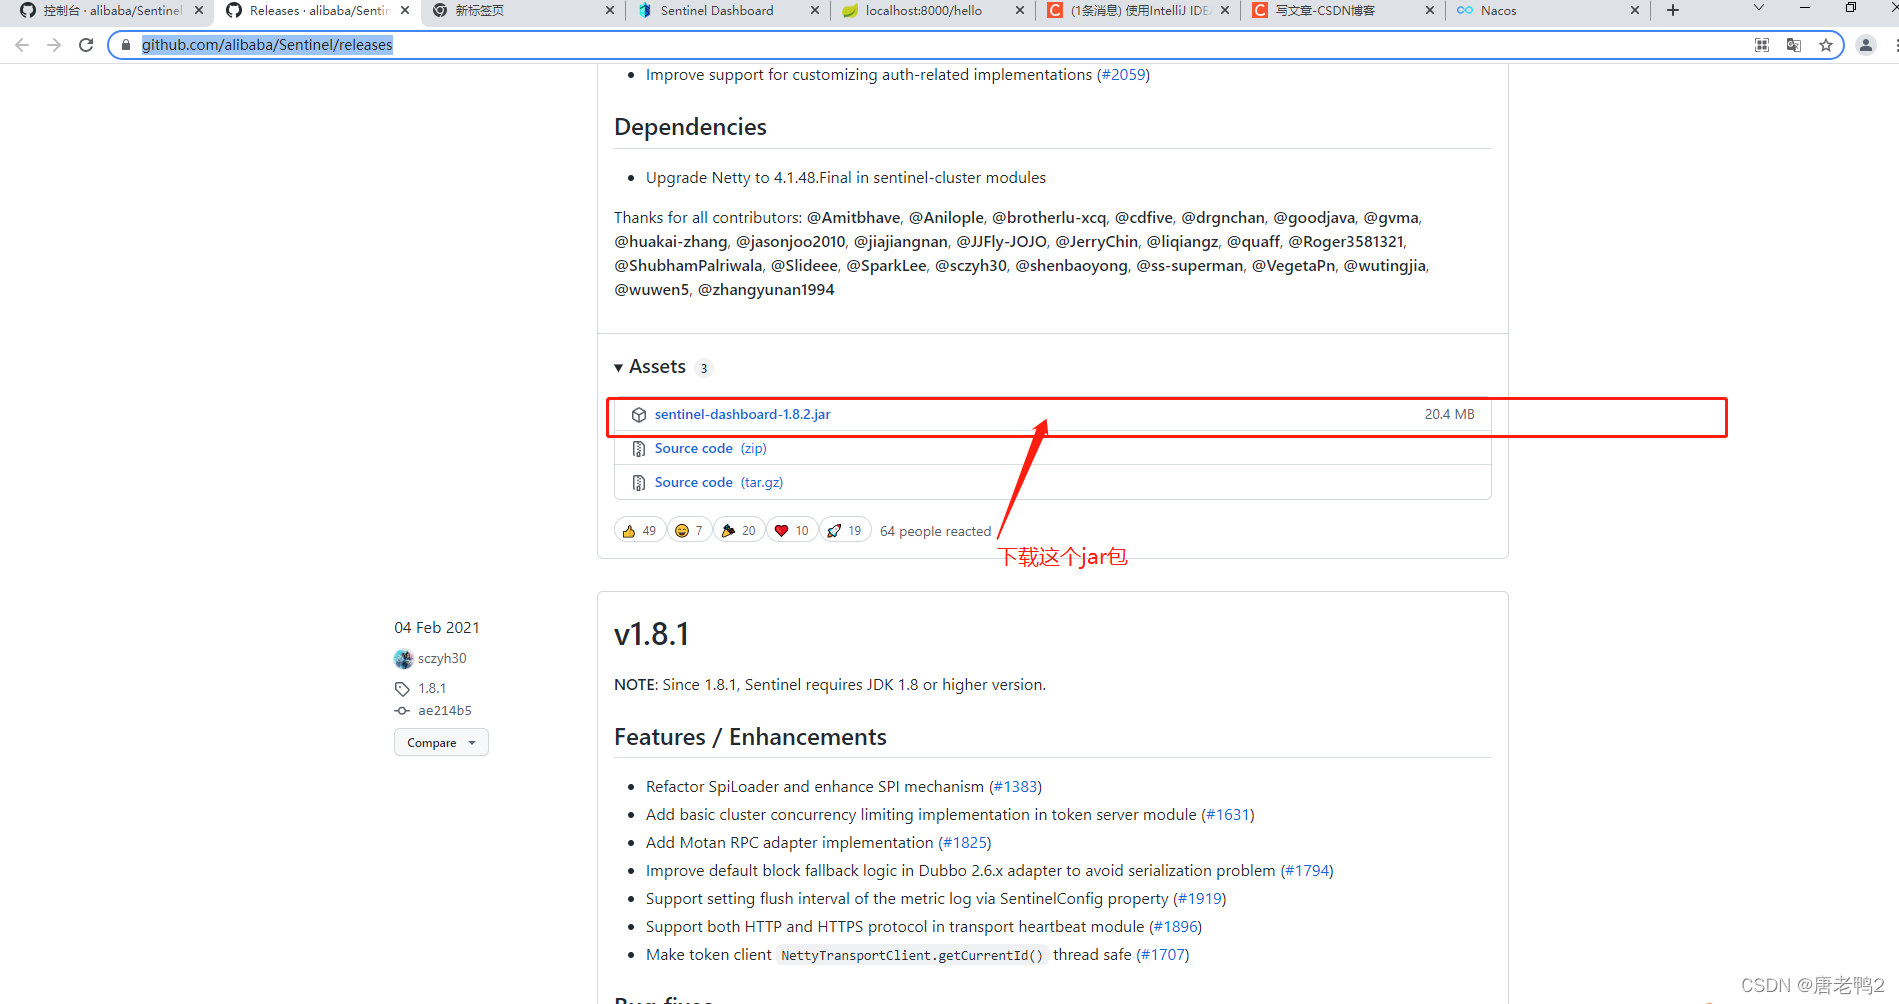Open @zhangyunan1994 contributor profile
1899x1004 pixels.
(x=766, y=290)
